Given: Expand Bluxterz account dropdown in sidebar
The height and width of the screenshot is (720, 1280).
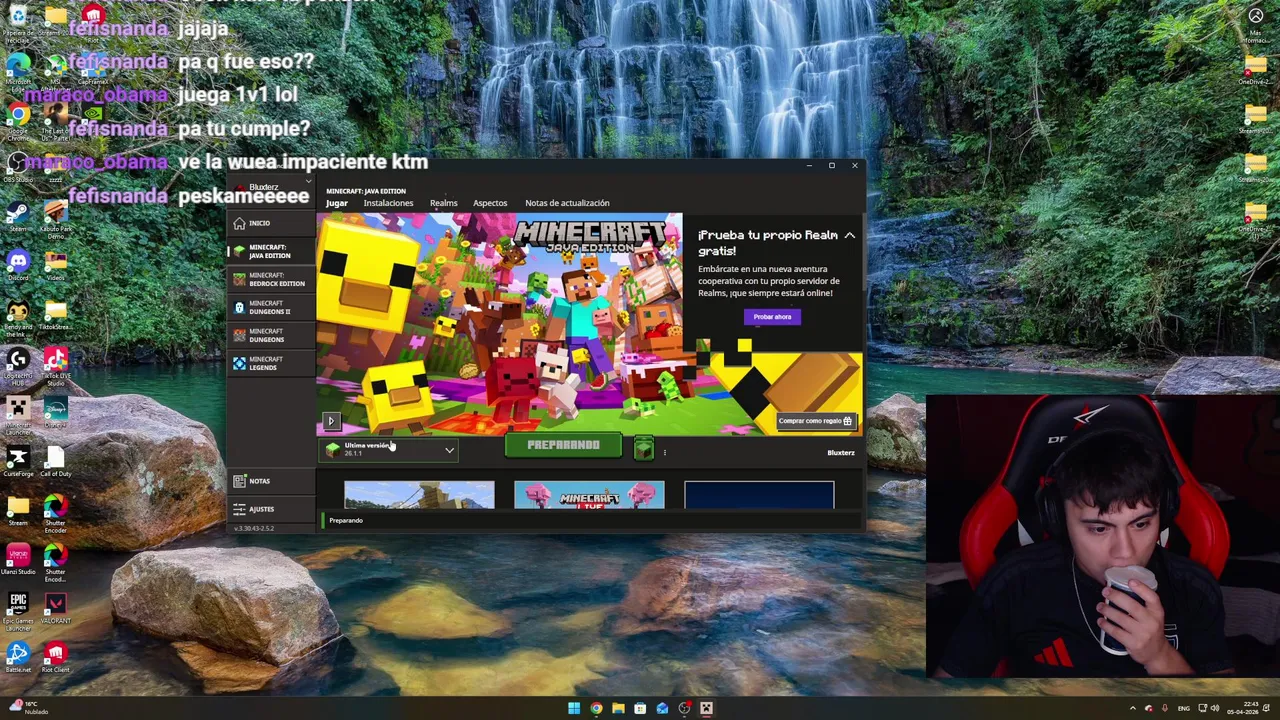Looking at the screenshot, I should coord(308,183).
